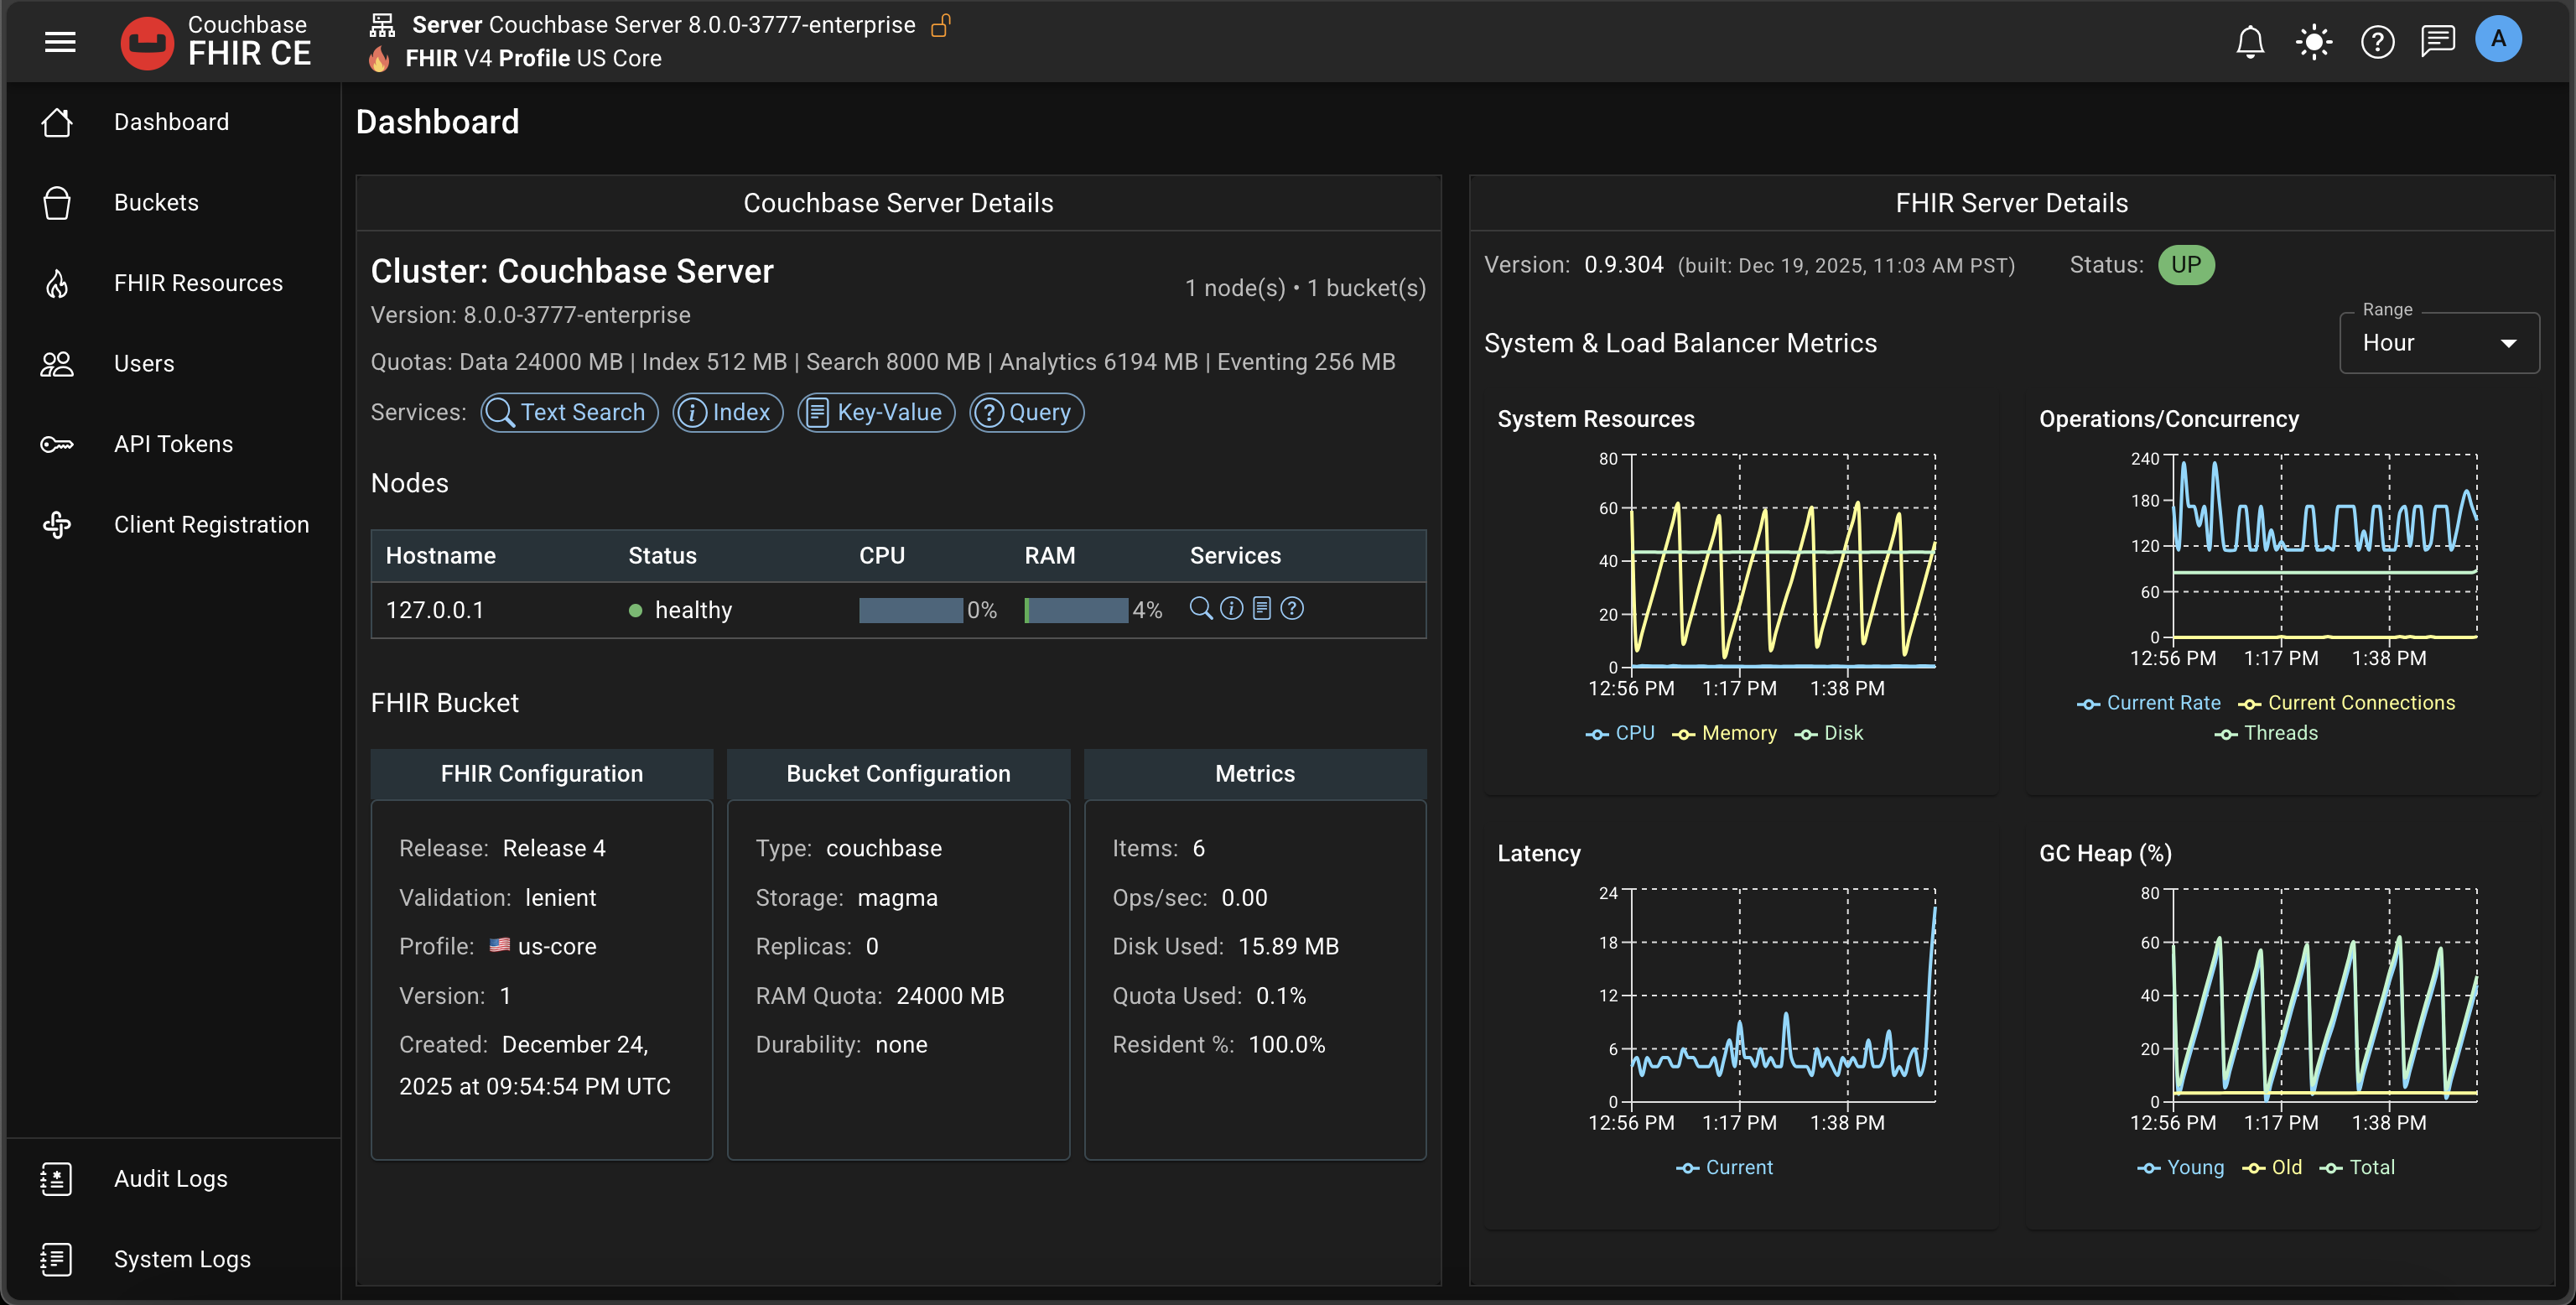Click the Text Search service chip
The image size is (2576, 1305).
click(569, 412)
